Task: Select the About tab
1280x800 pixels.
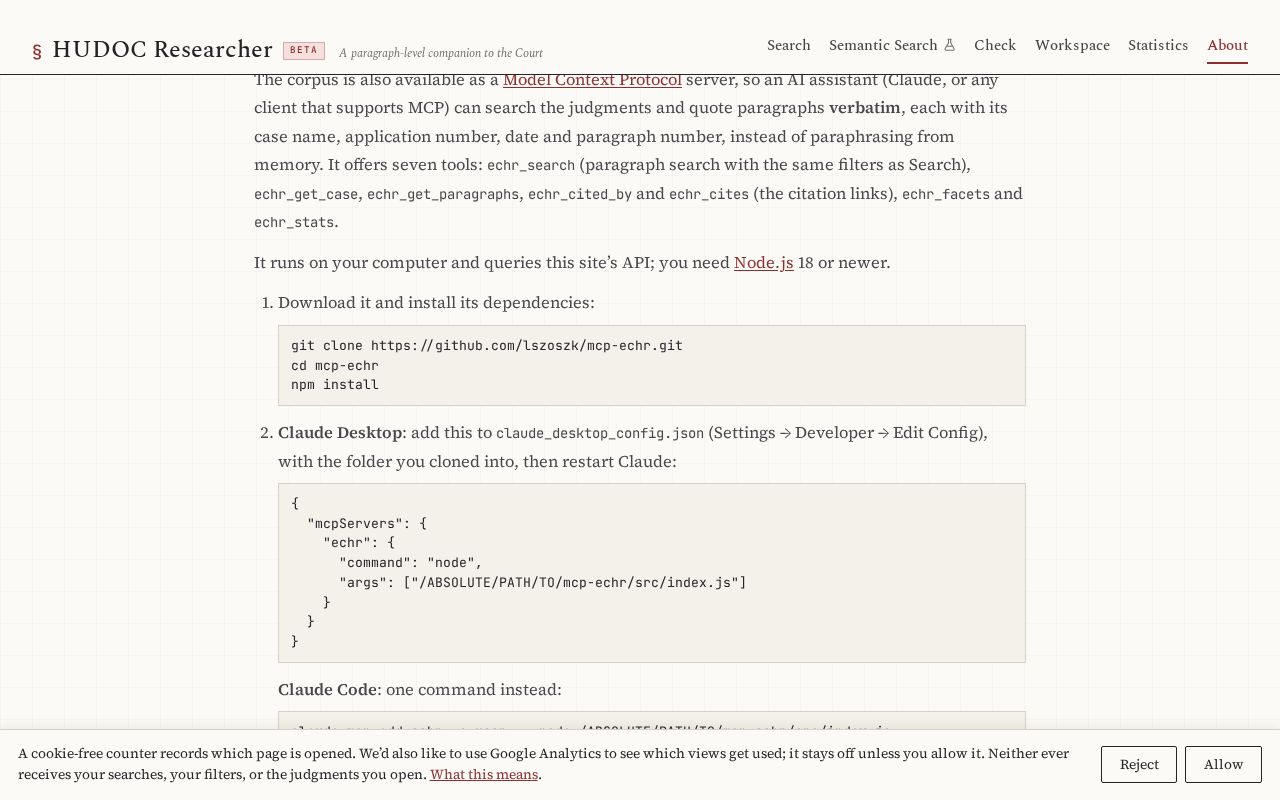Action: coord(1227,45)
